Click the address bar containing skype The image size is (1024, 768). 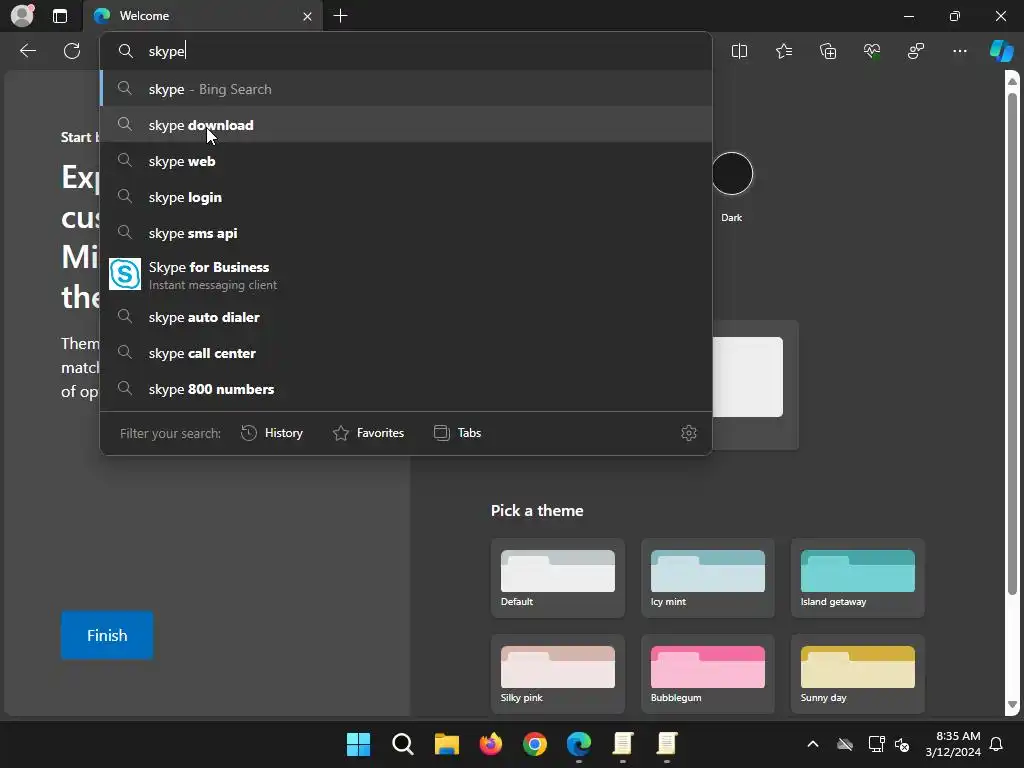405,51
